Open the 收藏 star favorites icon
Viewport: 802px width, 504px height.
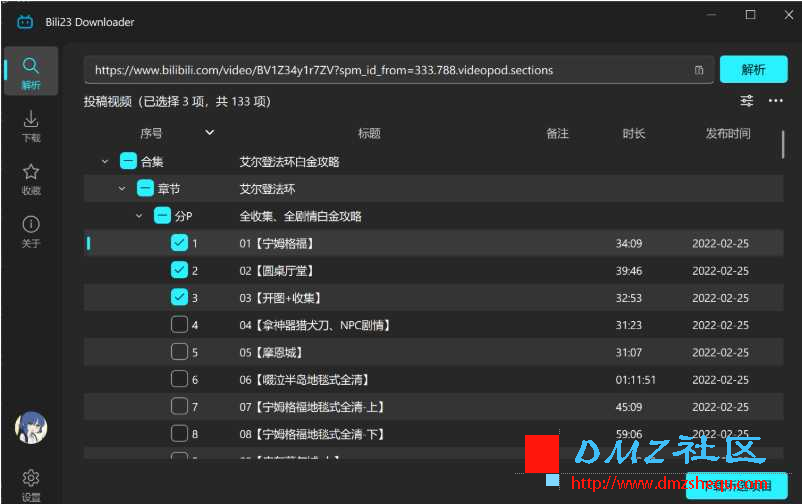pos(31,179)
